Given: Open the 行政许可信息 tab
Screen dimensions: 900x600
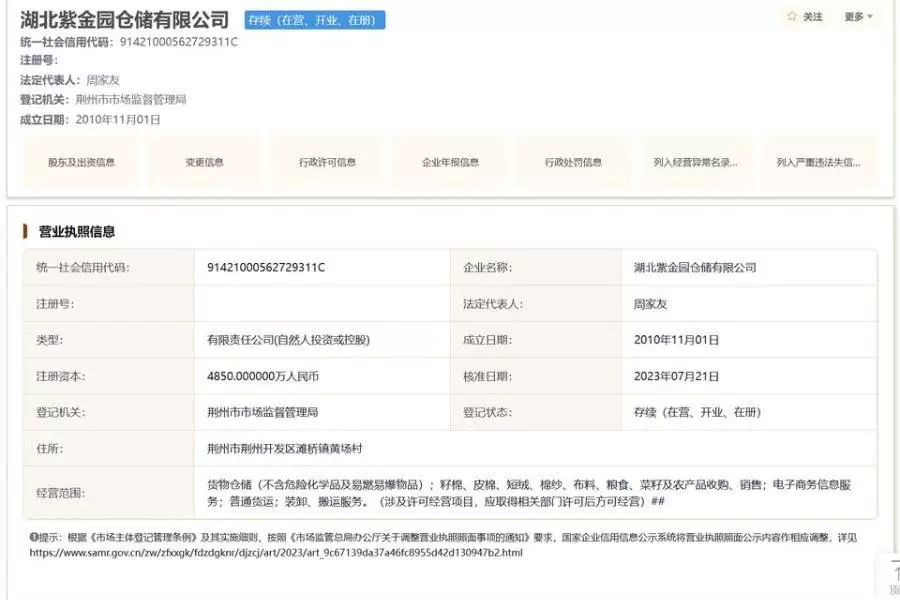Looking at the screenshot, I should [327, 162].
